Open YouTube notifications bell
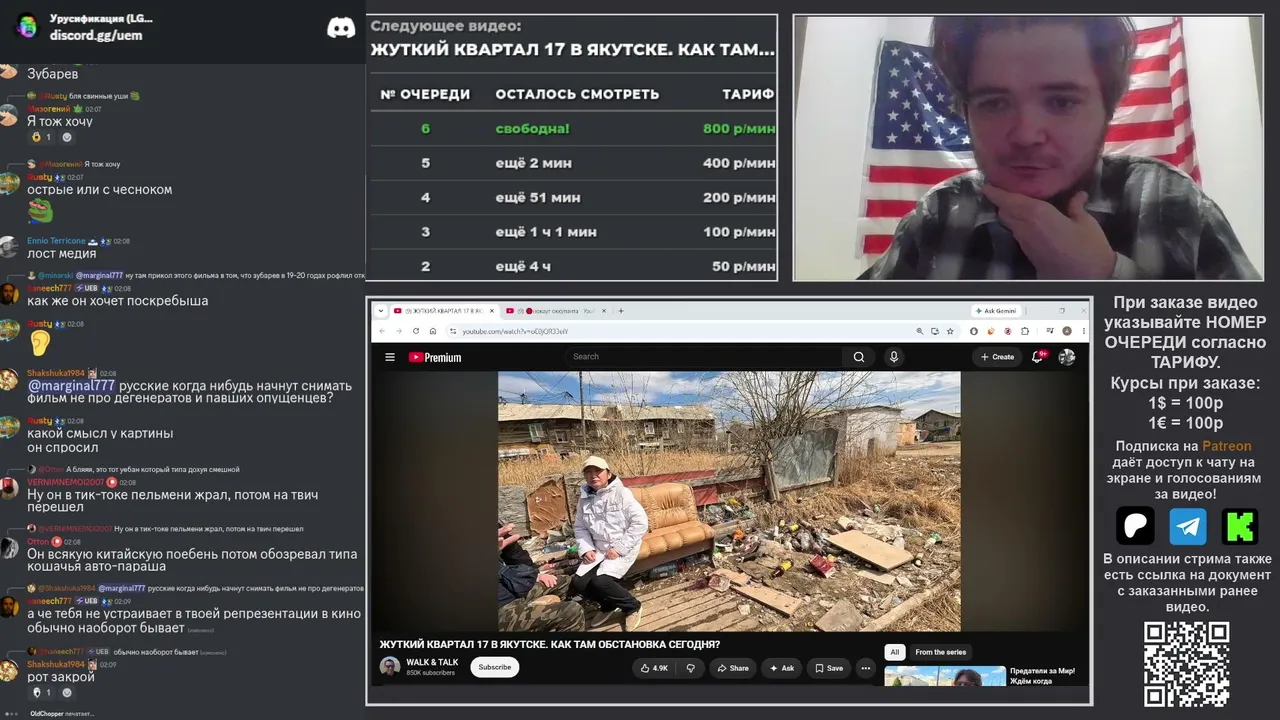Image resolution: width=1280 pixels, height=720 pixels. tap(1038, 357)
